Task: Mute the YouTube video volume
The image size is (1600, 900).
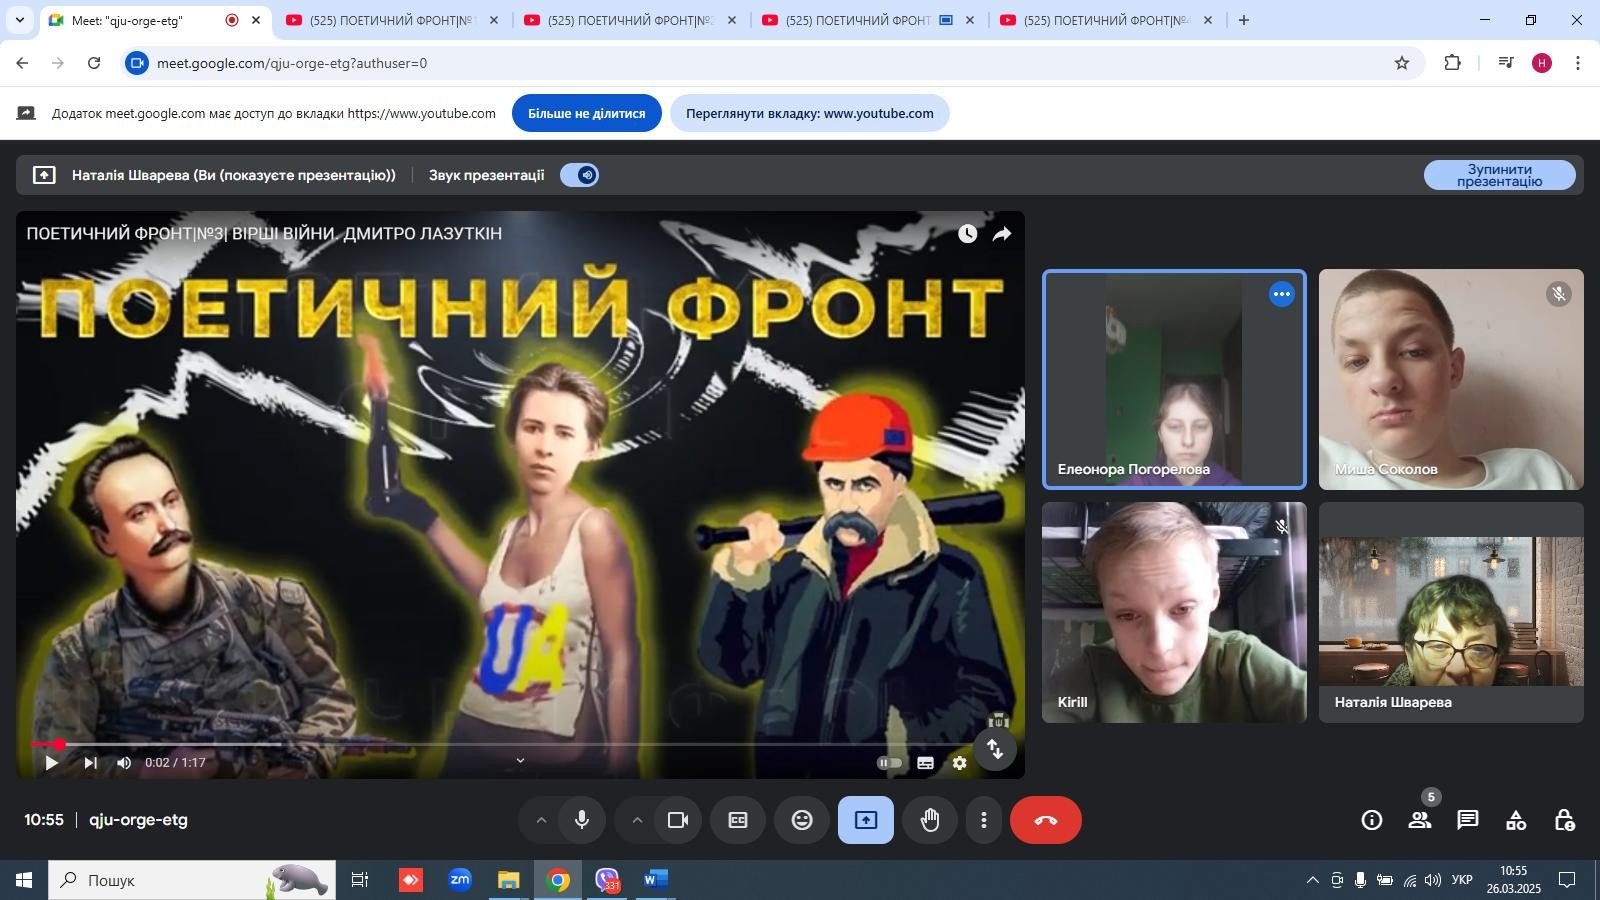Action: [124, 763]
